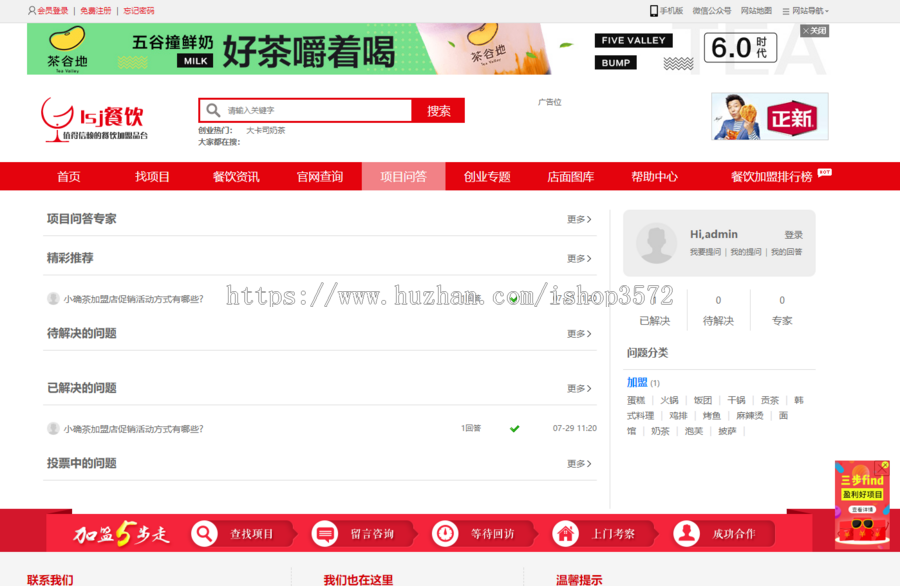Click the 加盟 category link in 问题分类
The image size is (900, 586).
pyautogui.click(x=636, y=382)
